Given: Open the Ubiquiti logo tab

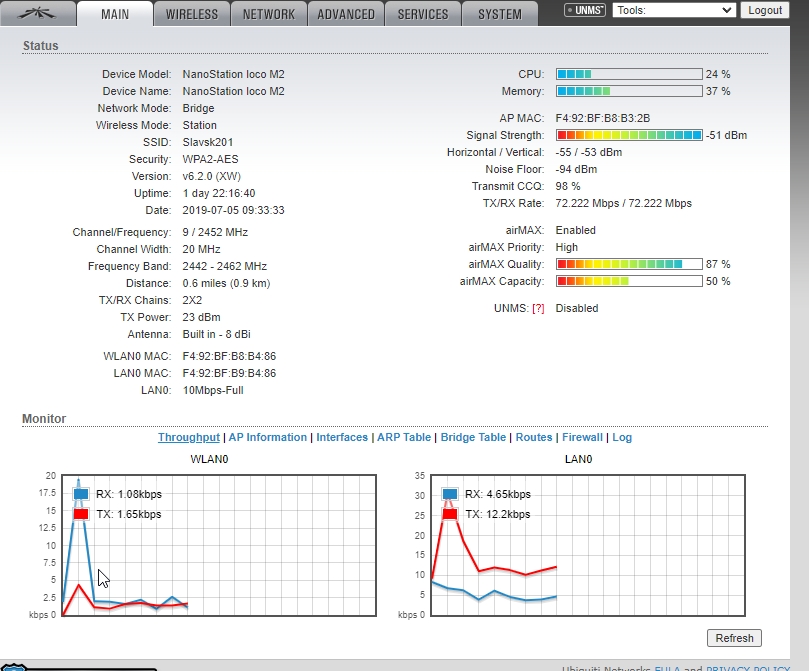Looking at the screenshot, I should 37,13.
